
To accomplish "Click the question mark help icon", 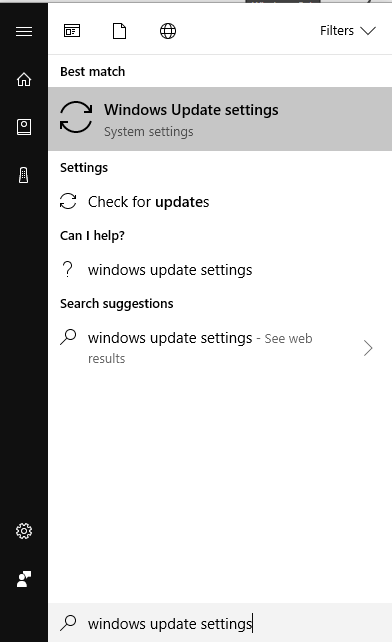I will pyautogui.click(x=68, y=269).
